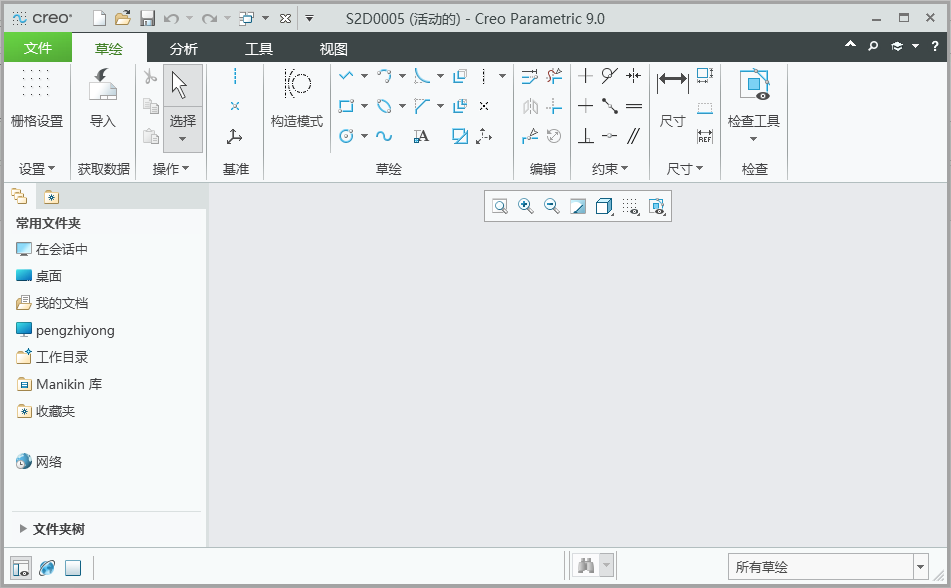Image resolution: width=951 pixels, height=588 pixels.
Task: Select the Circle sketch tool
Action: [346, 136]
